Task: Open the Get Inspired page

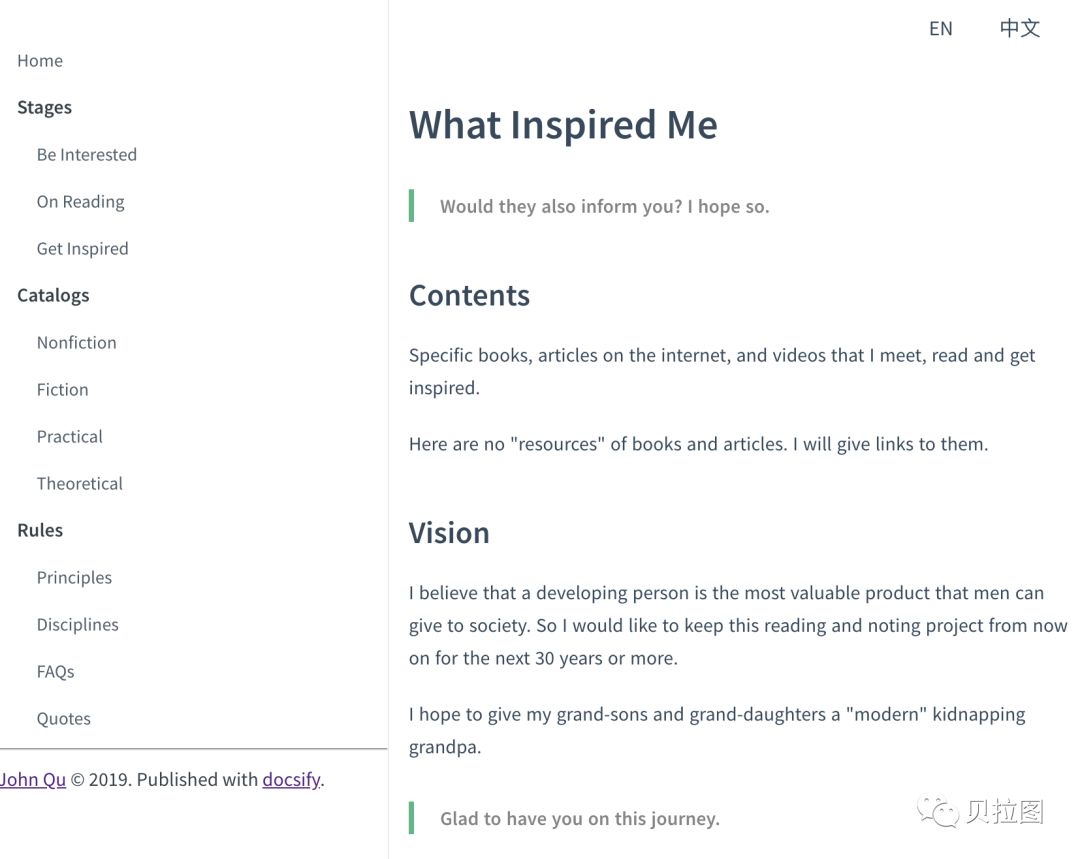Action: coord(83,249)
